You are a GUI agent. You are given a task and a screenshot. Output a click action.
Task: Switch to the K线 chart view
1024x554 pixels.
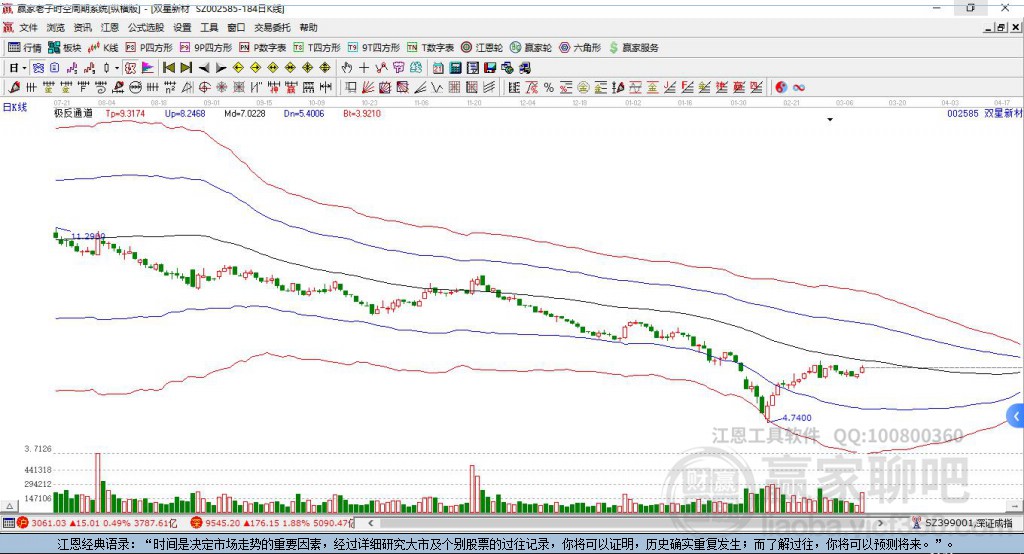[103, 48]
